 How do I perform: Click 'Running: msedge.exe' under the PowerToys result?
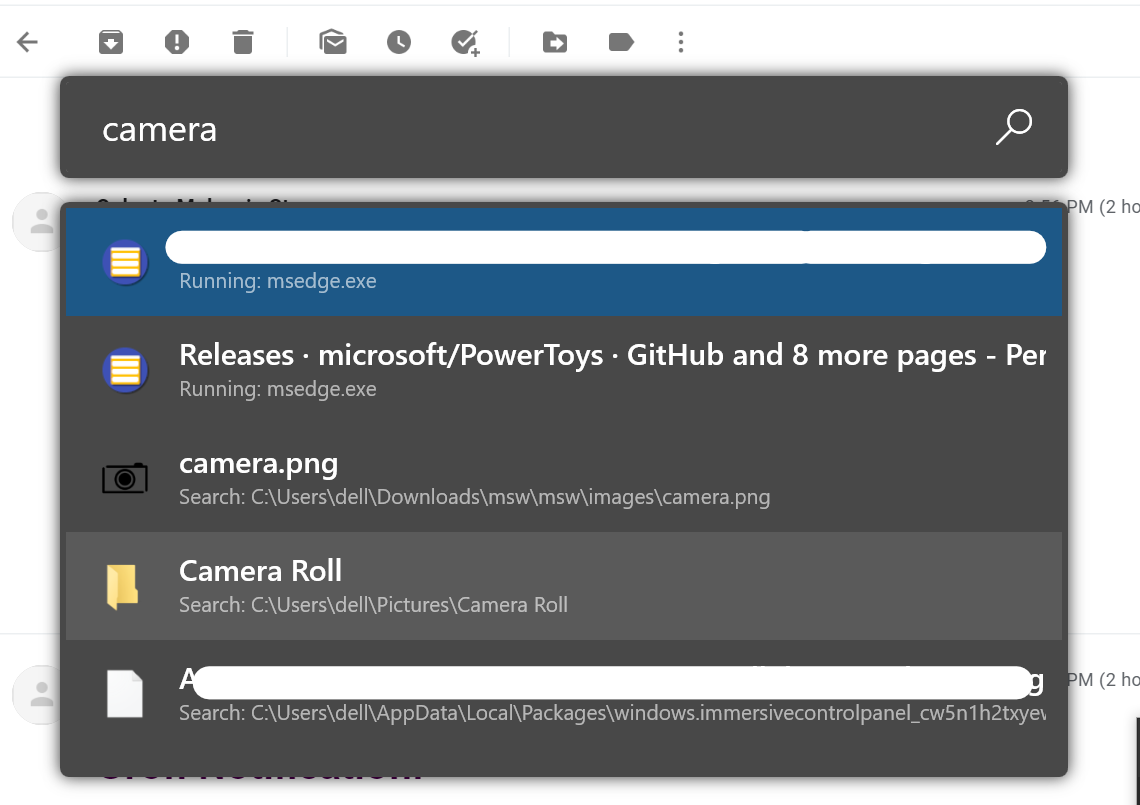[278, 389]
